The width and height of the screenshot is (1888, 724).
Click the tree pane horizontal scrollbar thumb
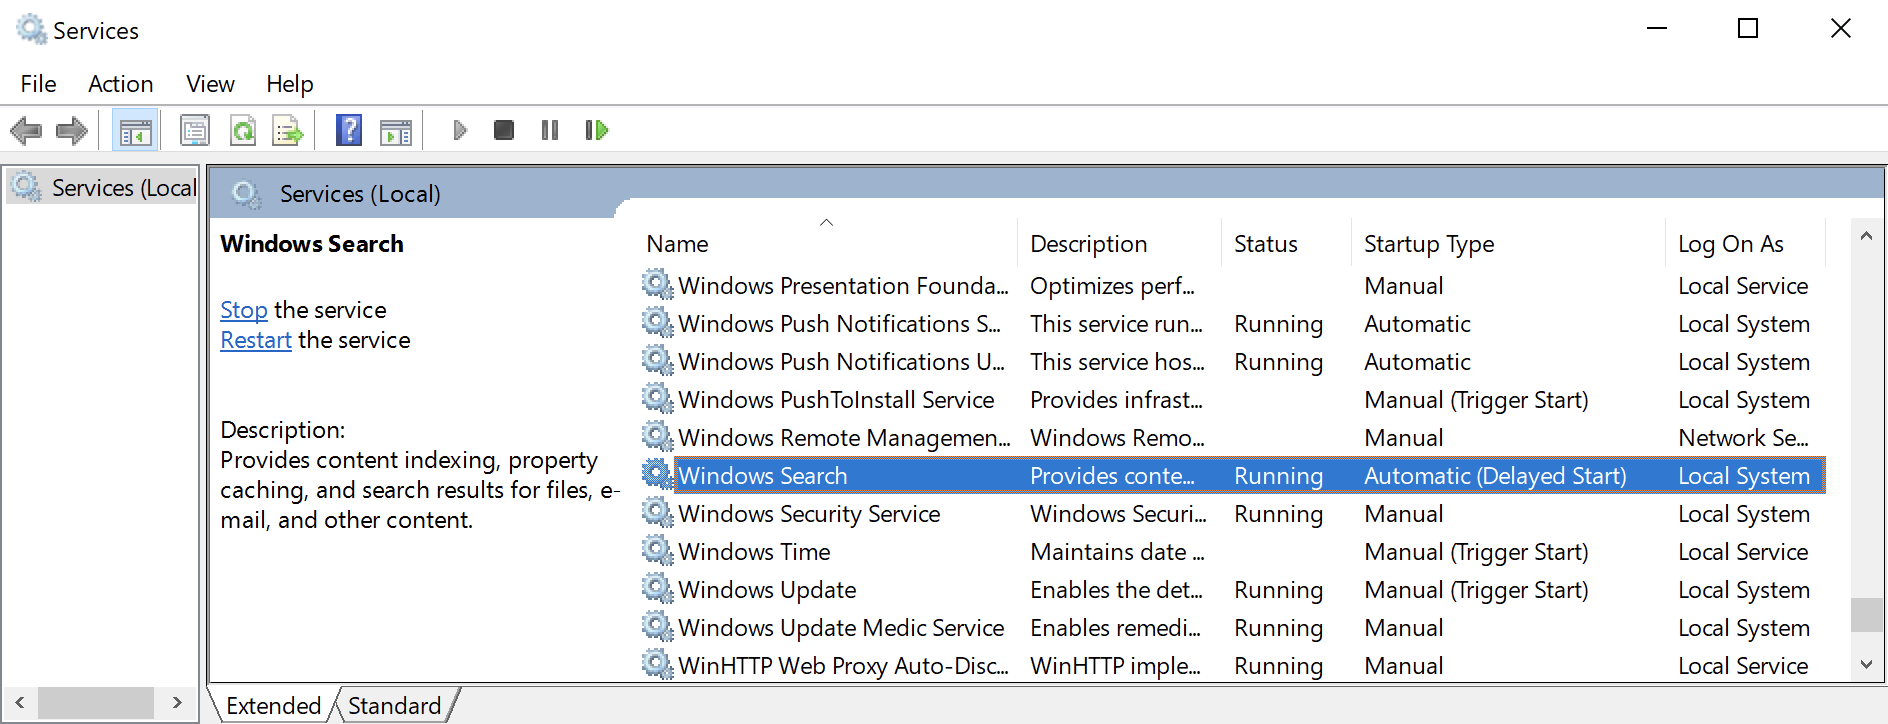coord(96,703)
